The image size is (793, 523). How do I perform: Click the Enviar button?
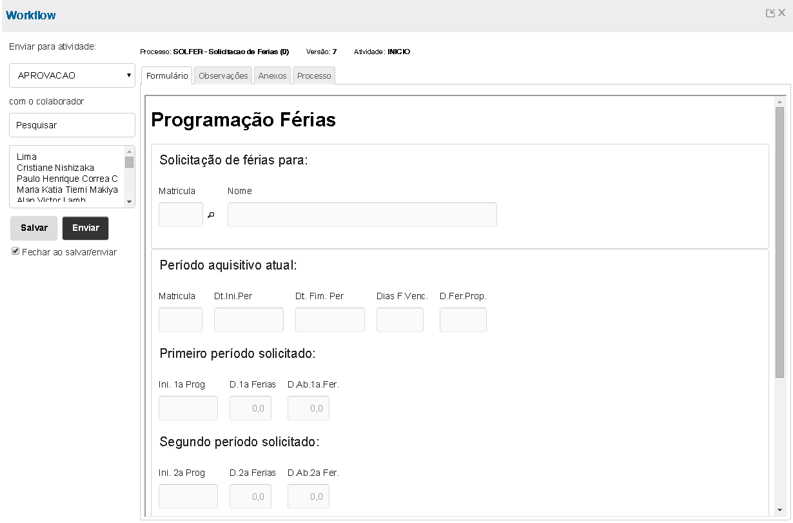pos(85,227)
